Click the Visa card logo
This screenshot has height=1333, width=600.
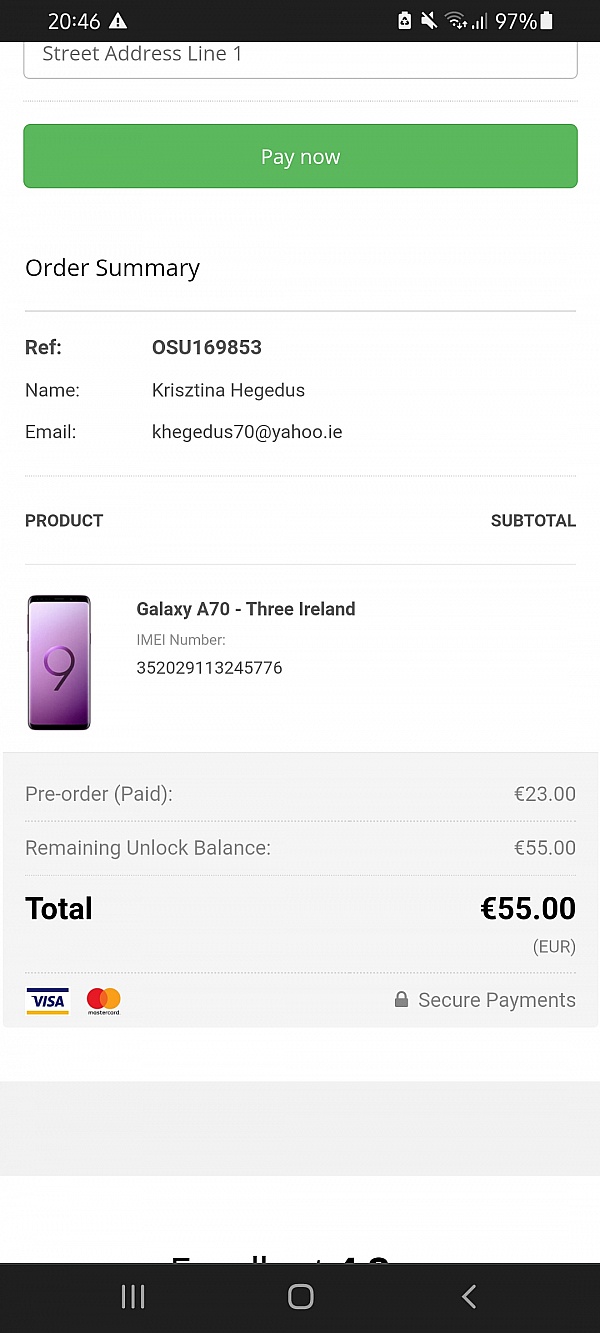click(47, 1000)
